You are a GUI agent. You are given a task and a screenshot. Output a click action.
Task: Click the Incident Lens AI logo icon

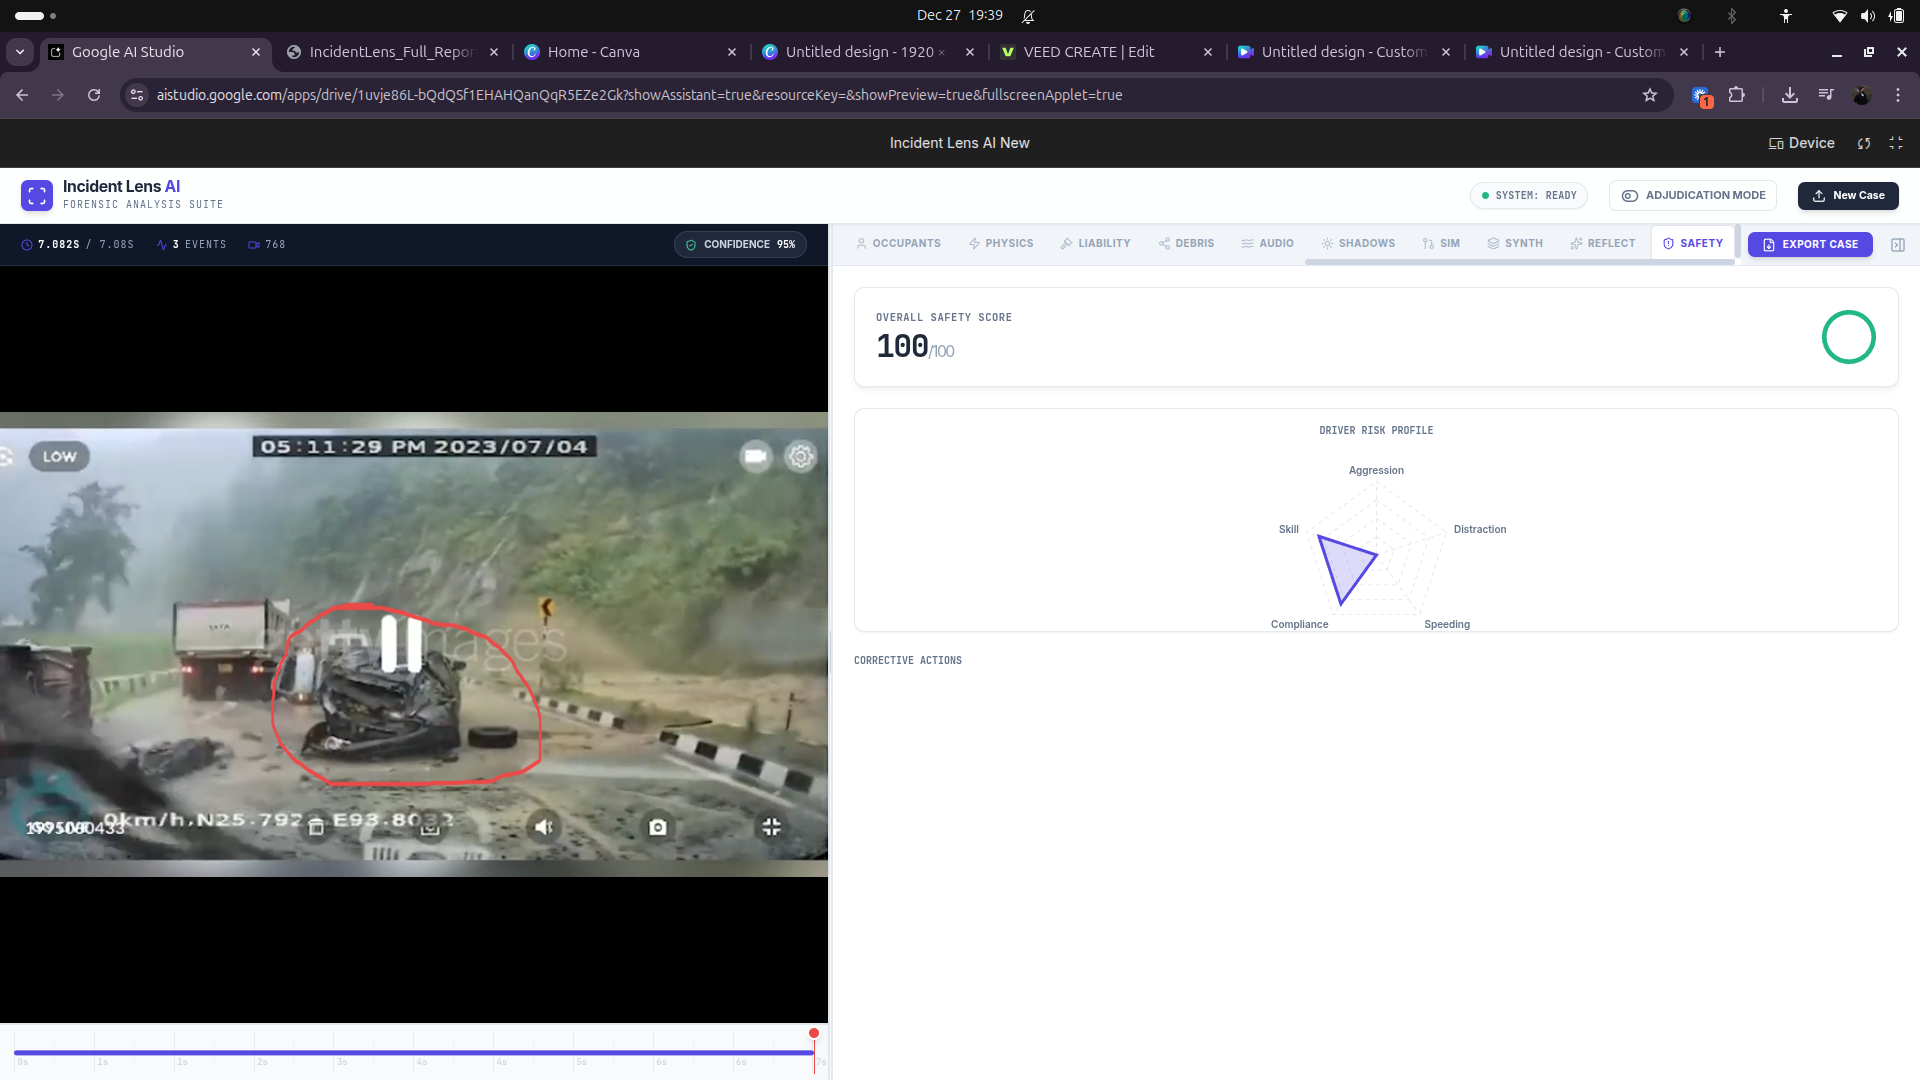point(37,195)
